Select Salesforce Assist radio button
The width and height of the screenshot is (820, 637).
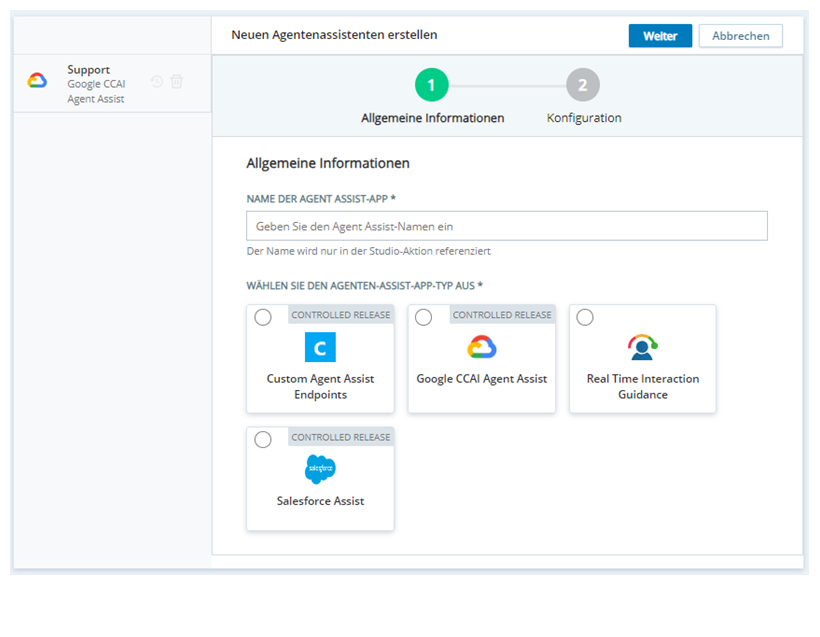tap(263, 439)
